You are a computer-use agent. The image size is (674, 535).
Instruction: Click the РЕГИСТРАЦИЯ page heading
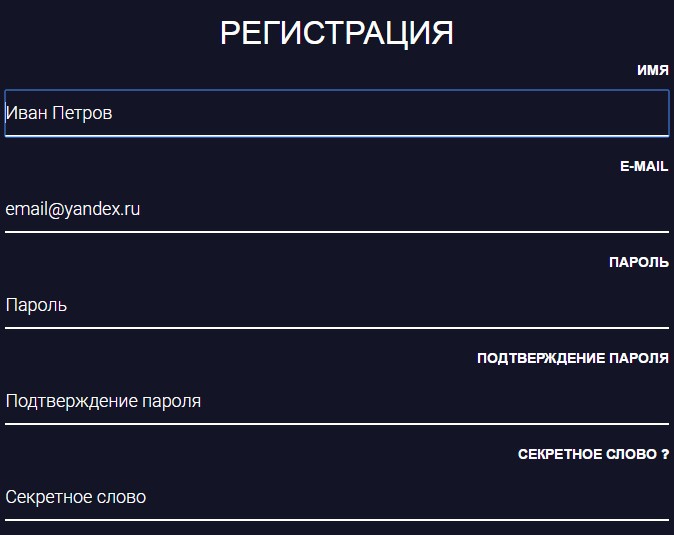(337, 33)
